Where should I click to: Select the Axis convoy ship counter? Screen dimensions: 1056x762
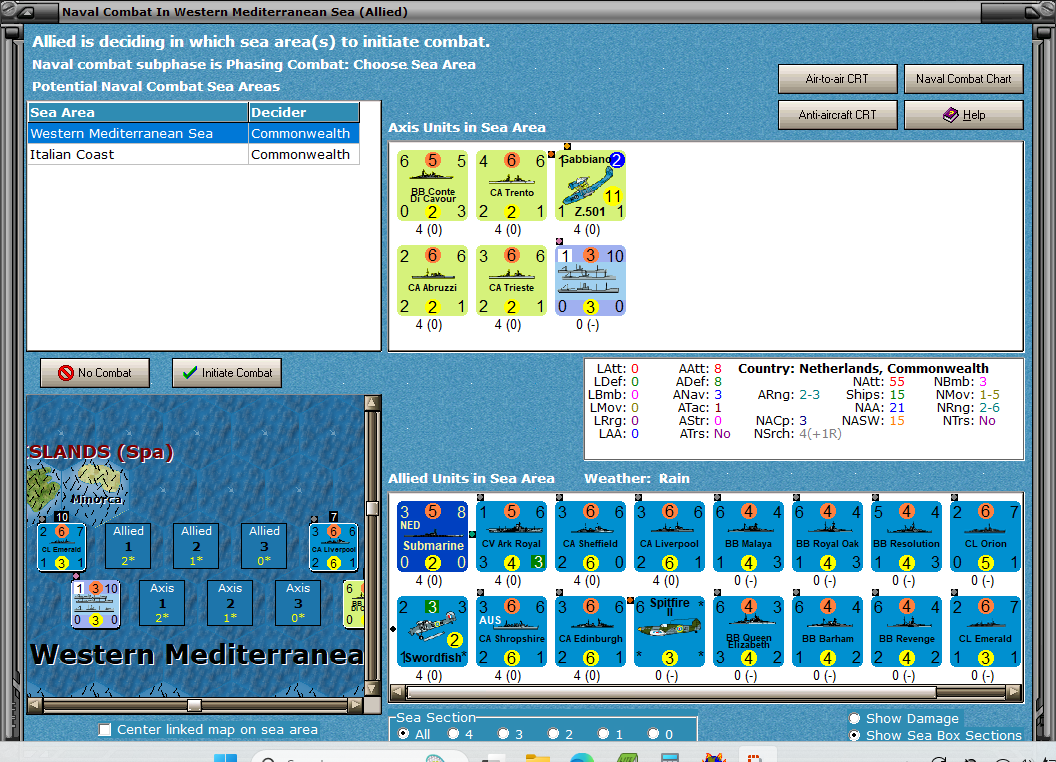[591, 280]
